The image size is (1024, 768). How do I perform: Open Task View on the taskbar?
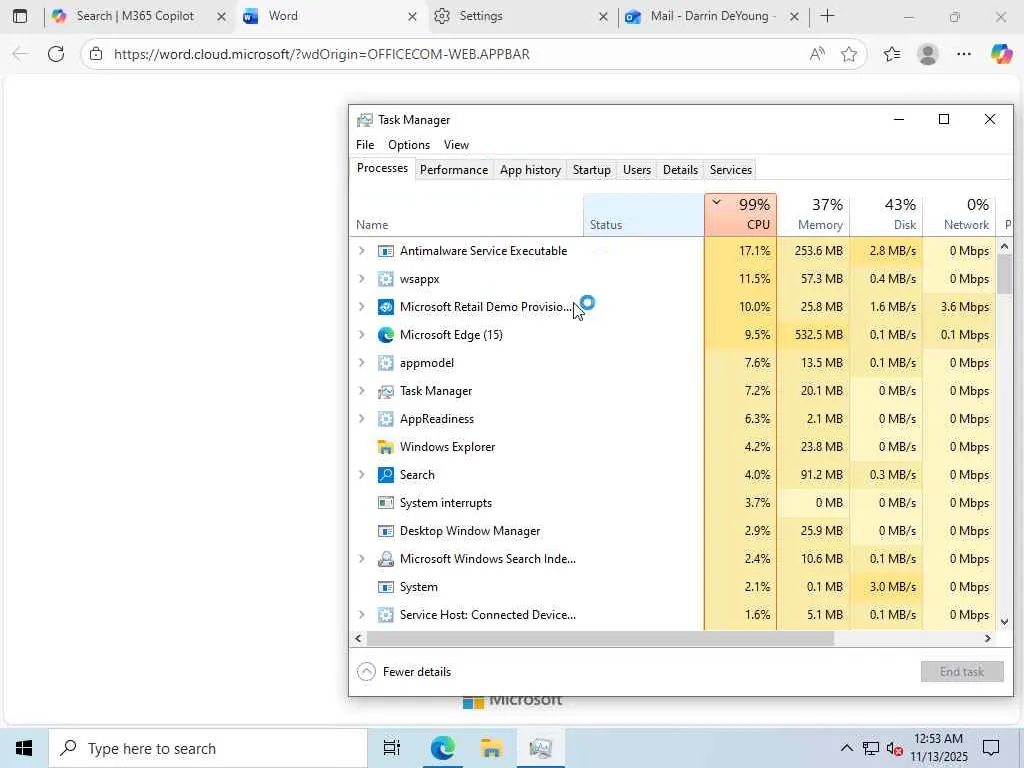pyautogui.click(x=392, y=748)
